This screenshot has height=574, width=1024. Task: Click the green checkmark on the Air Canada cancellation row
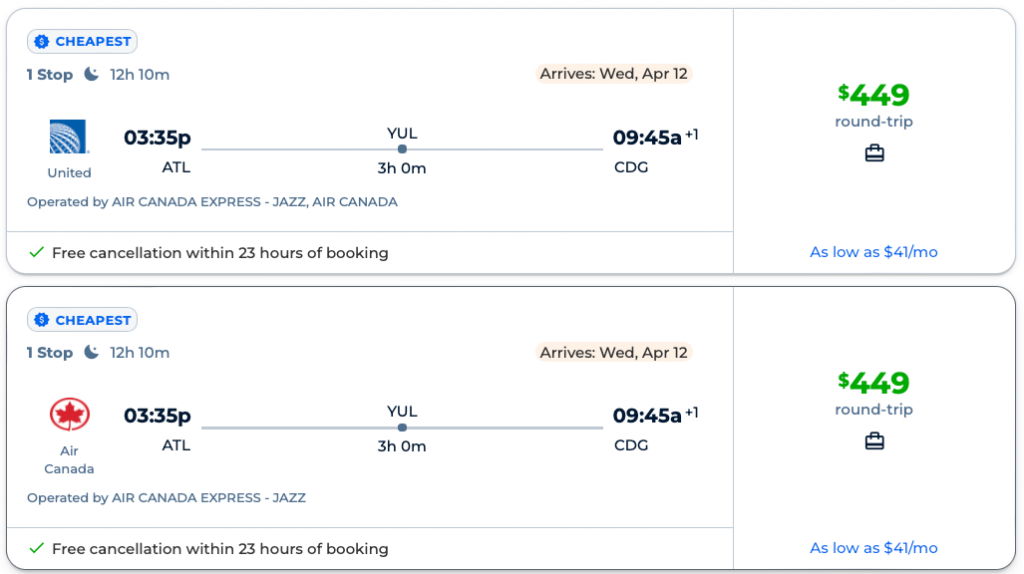pyautogui.click(x=36, y=548)
